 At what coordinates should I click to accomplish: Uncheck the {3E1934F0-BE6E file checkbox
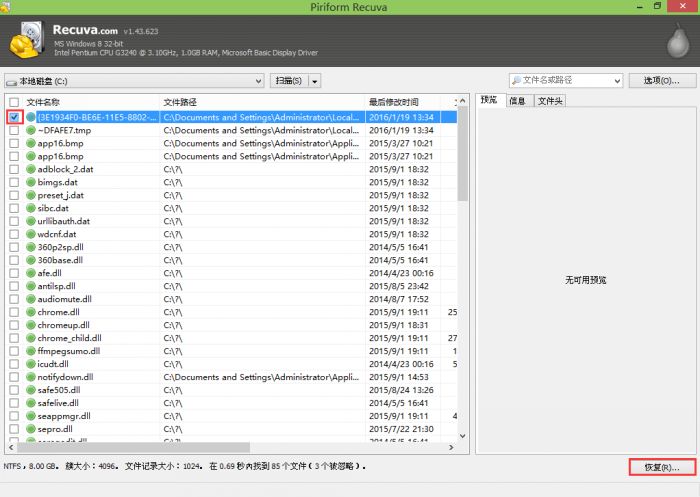[14, 117]
